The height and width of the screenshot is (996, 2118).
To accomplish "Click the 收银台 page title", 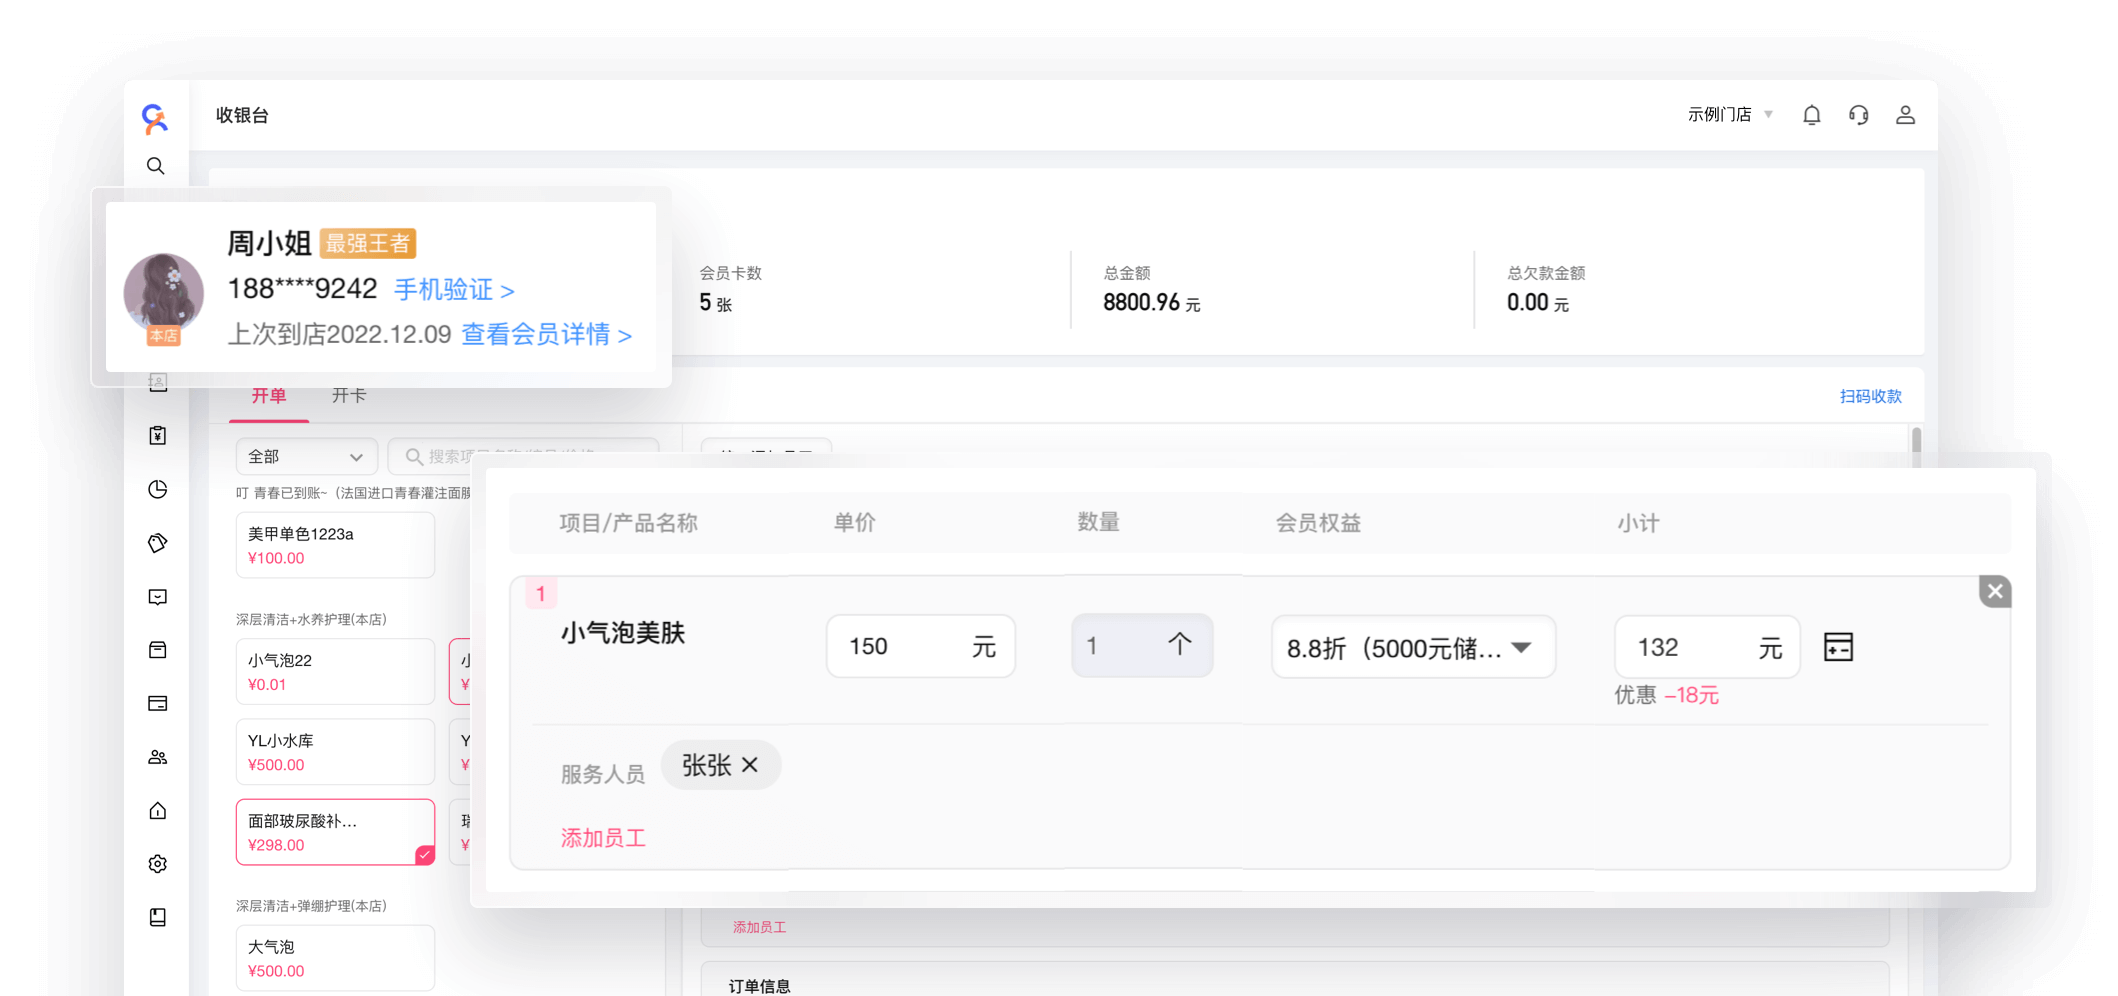I will coord(242,115).
